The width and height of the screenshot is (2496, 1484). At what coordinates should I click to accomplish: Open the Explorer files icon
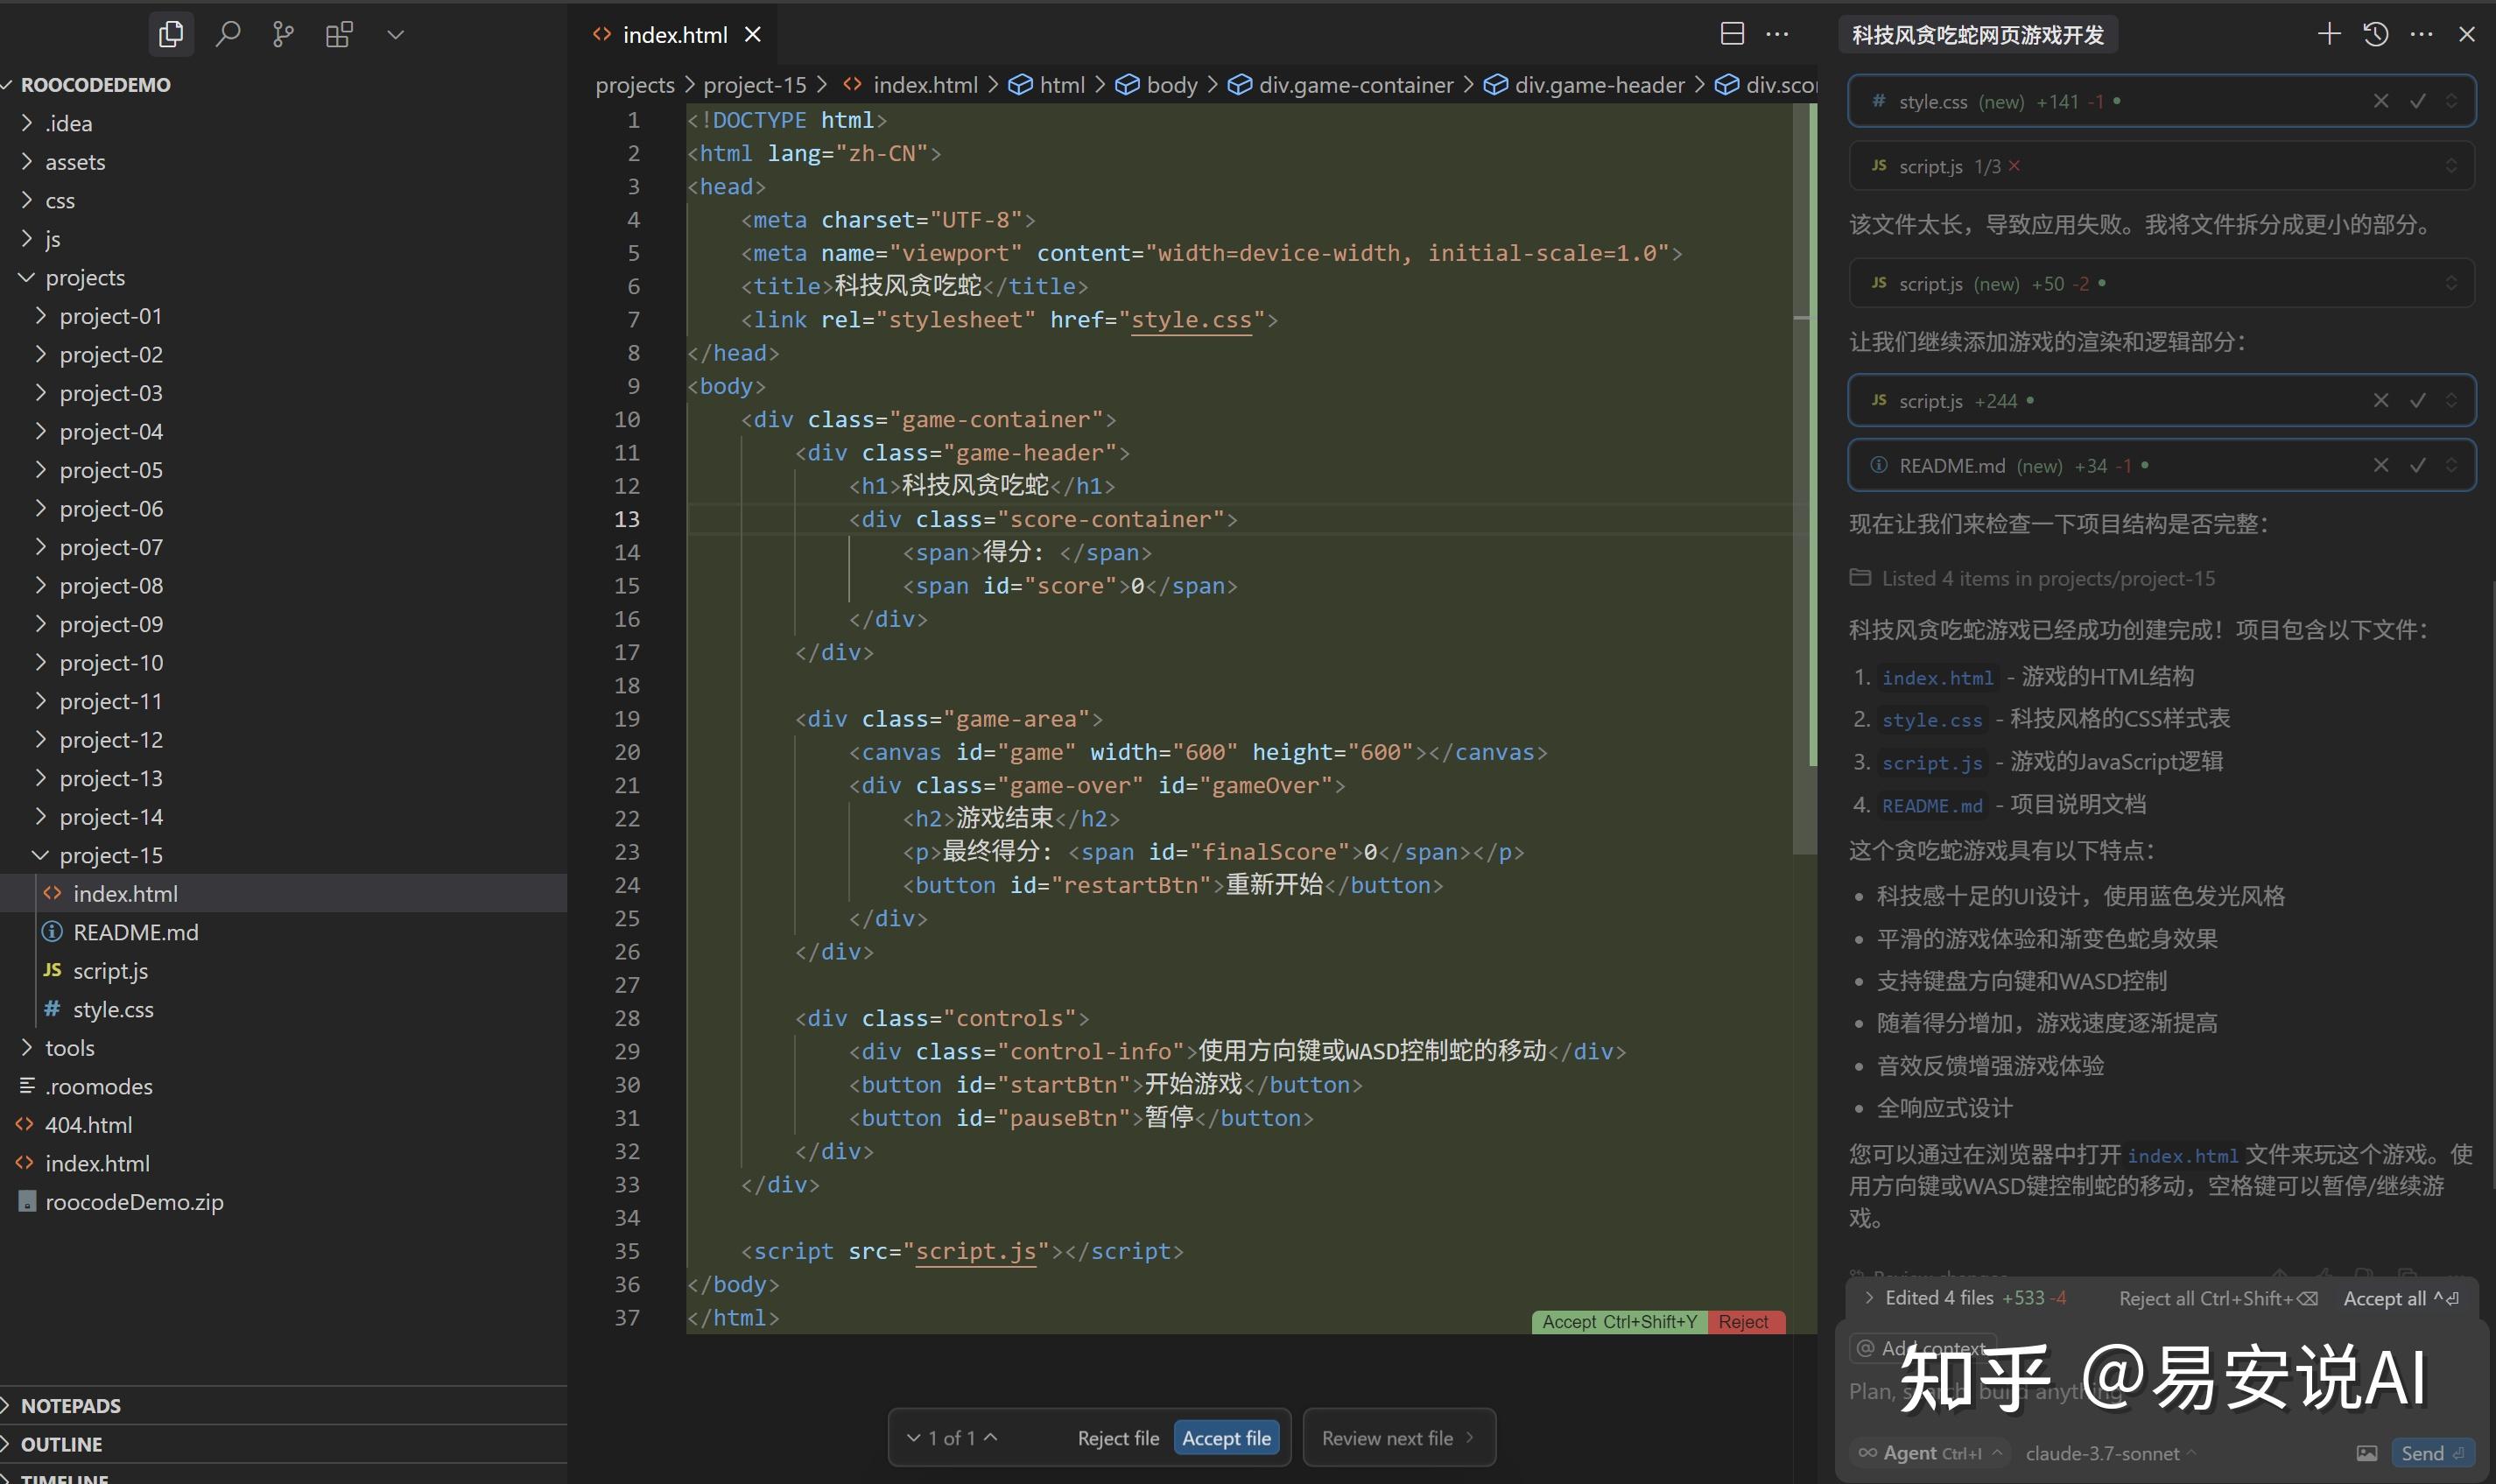tap(171, 34)
